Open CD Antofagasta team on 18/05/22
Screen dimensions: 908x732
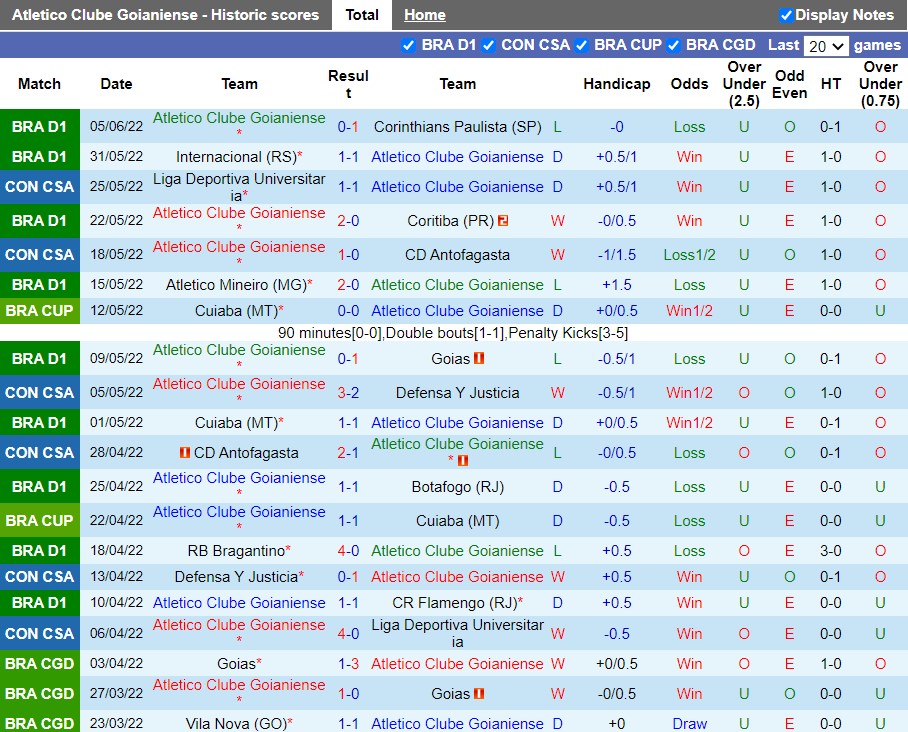457,255
